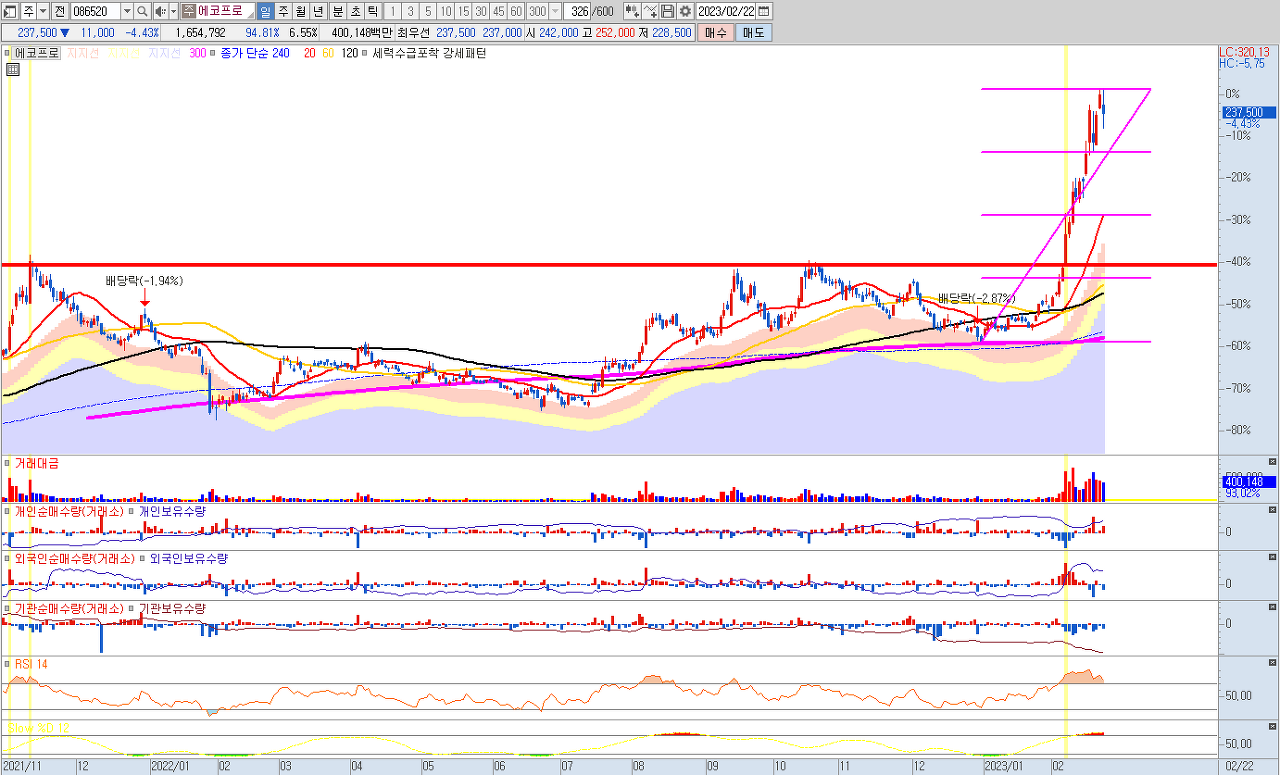Click the 외국인보유수량 indicator label
The image size is (1280, 775).
click(189, 558)
